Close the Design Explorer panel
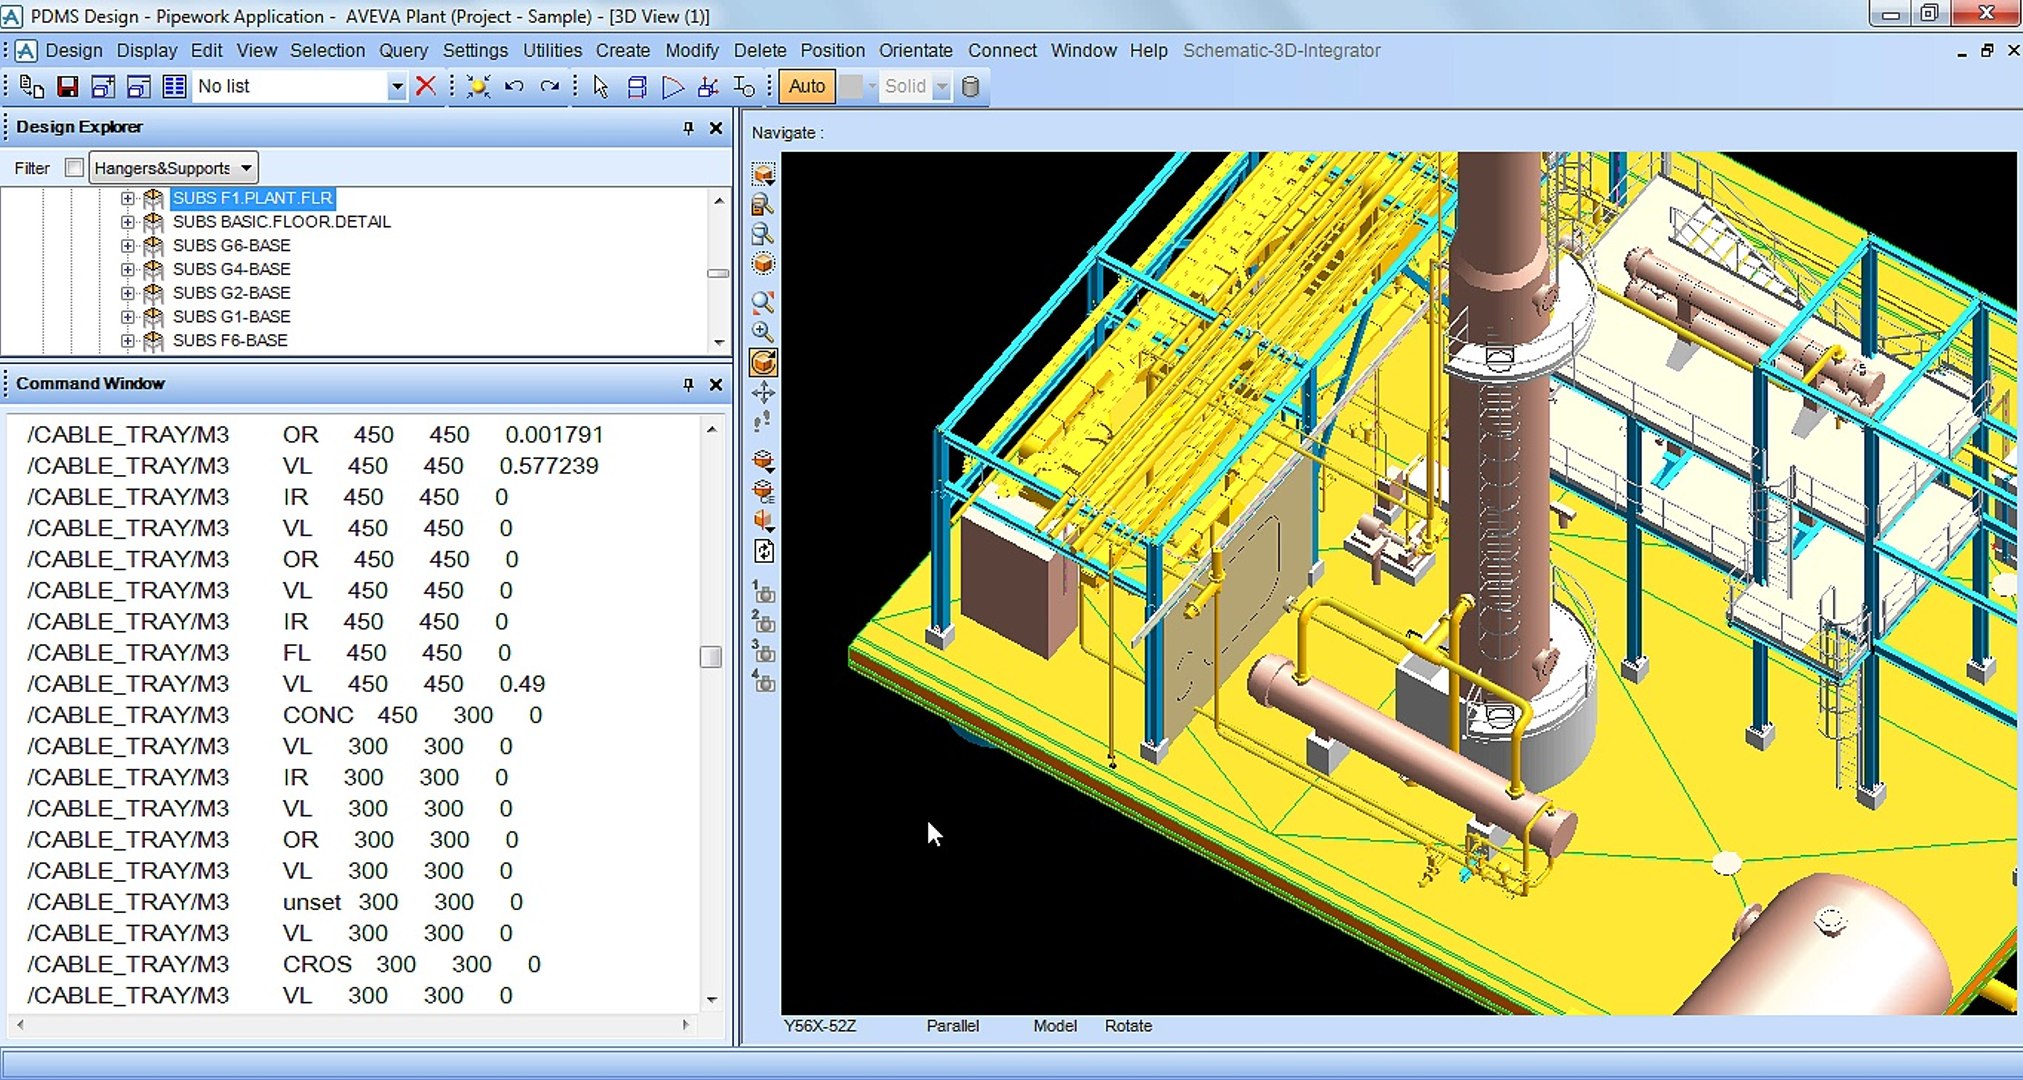 716,128
